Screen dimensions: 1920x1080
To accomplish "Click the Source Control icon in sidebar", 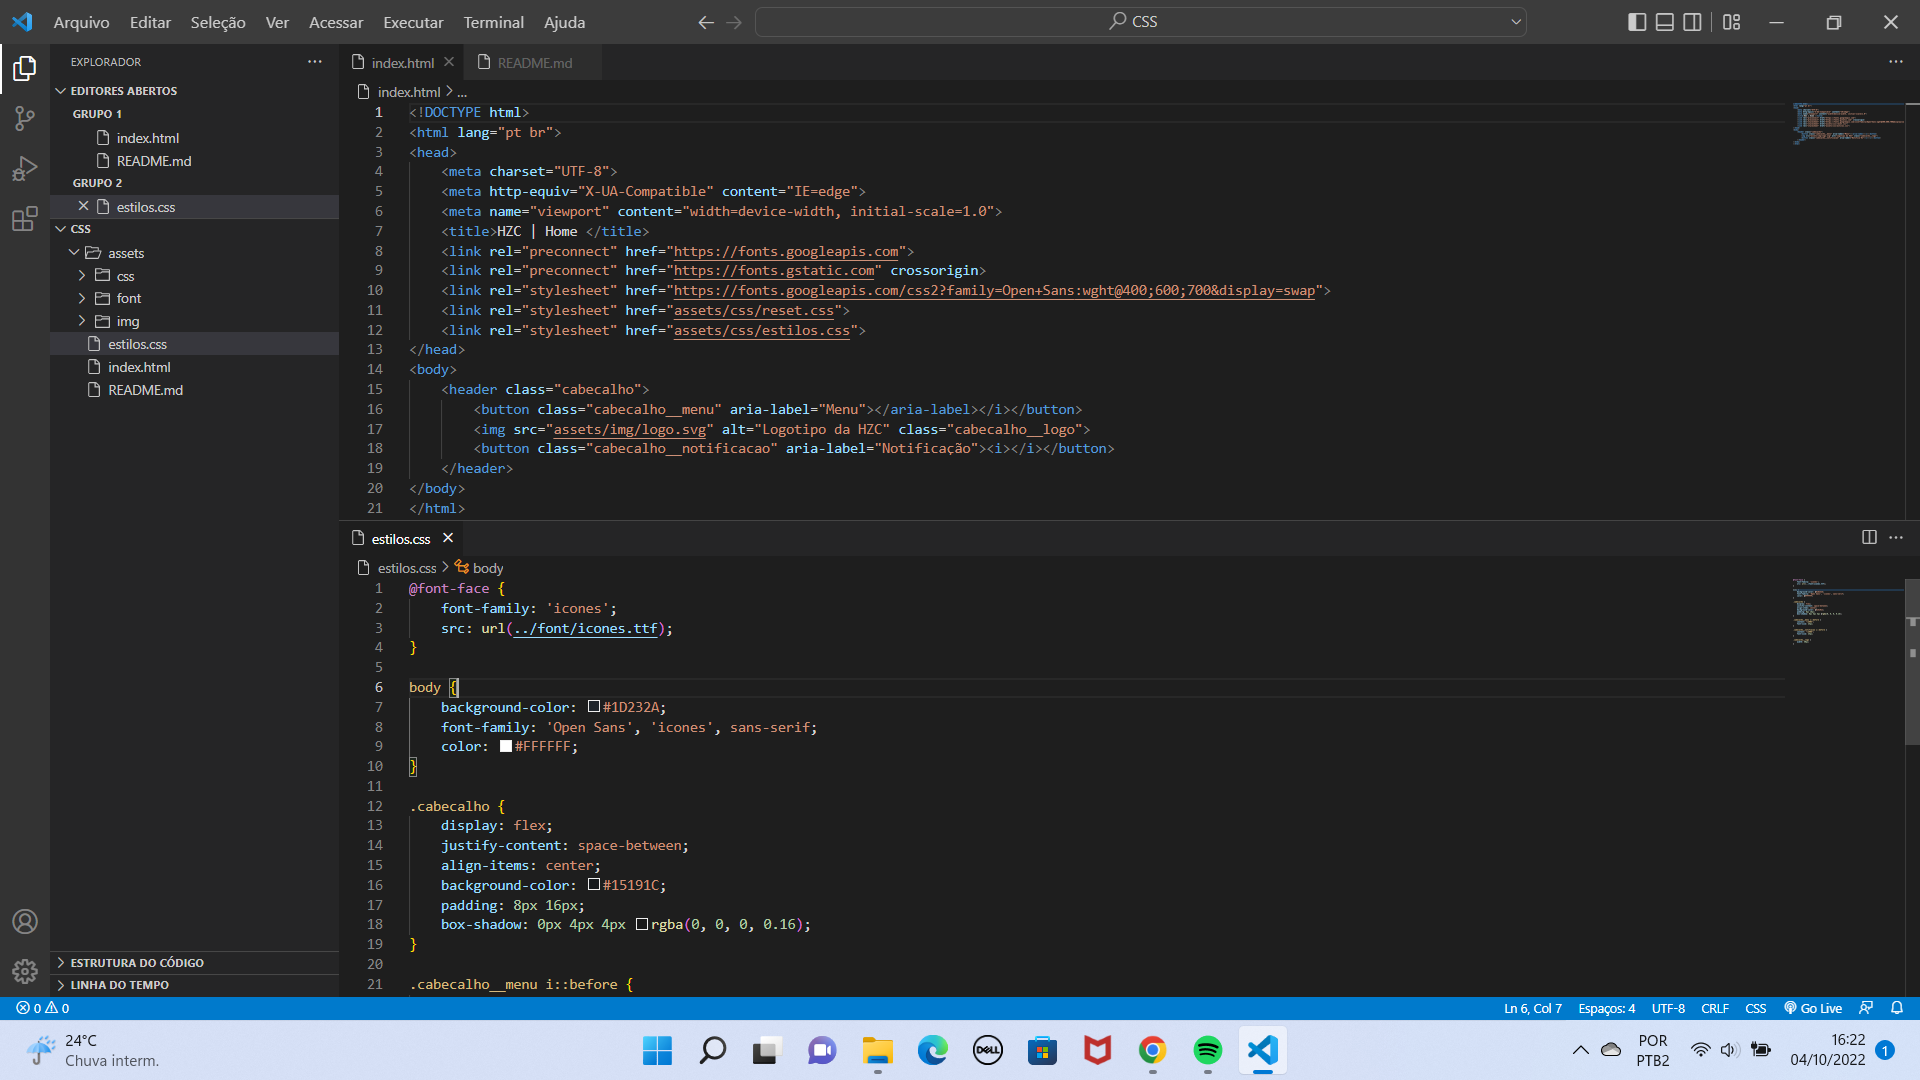I will click(x=24, y=120).
